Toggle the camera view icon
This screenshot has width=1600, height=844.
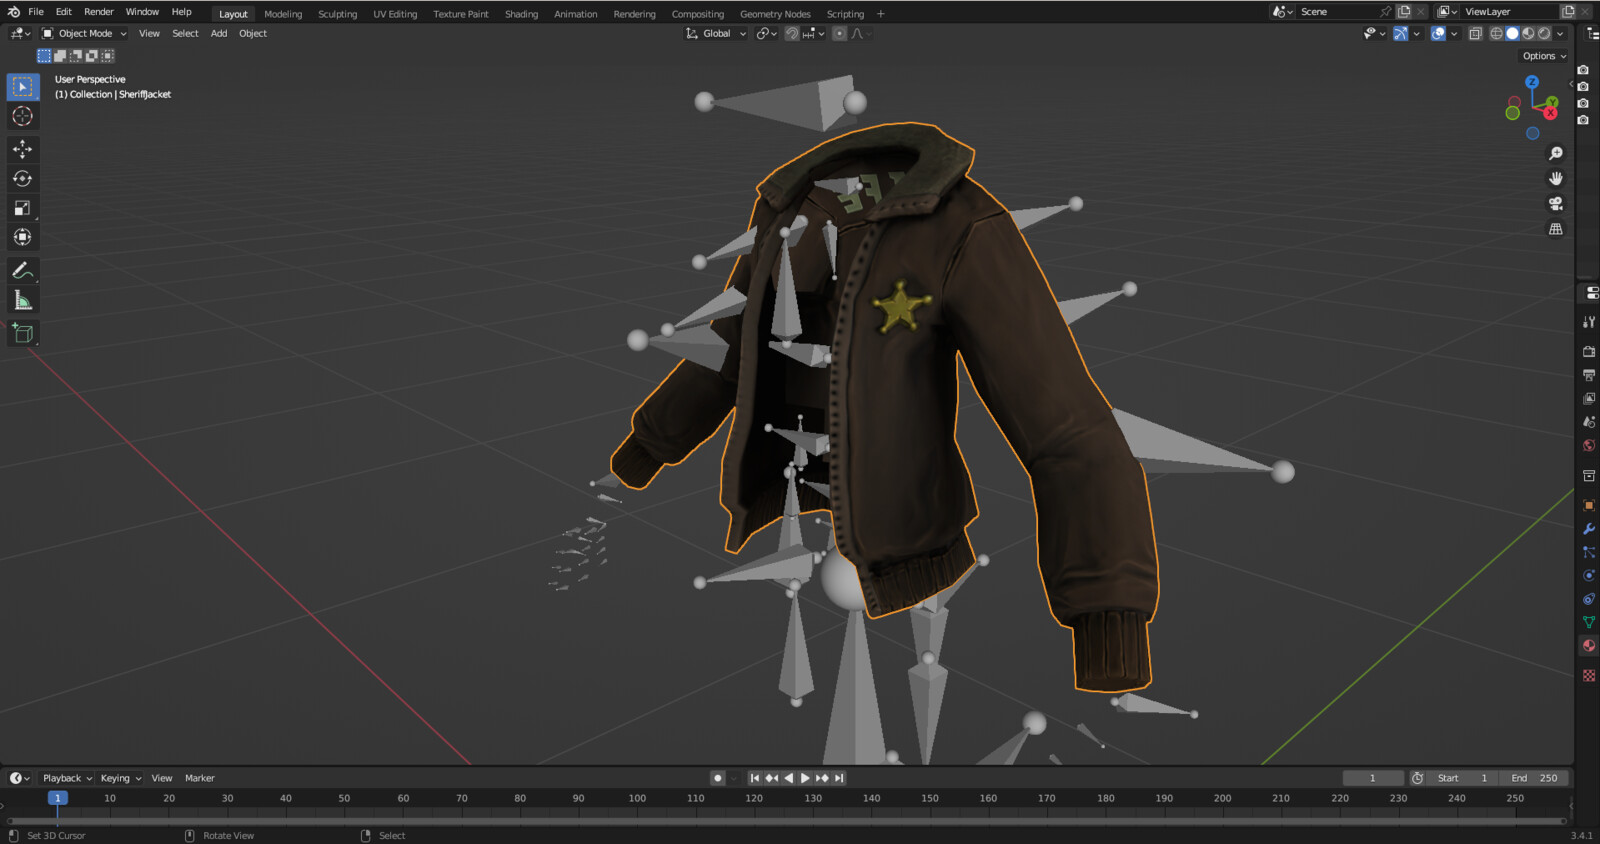pos(1556,204)
